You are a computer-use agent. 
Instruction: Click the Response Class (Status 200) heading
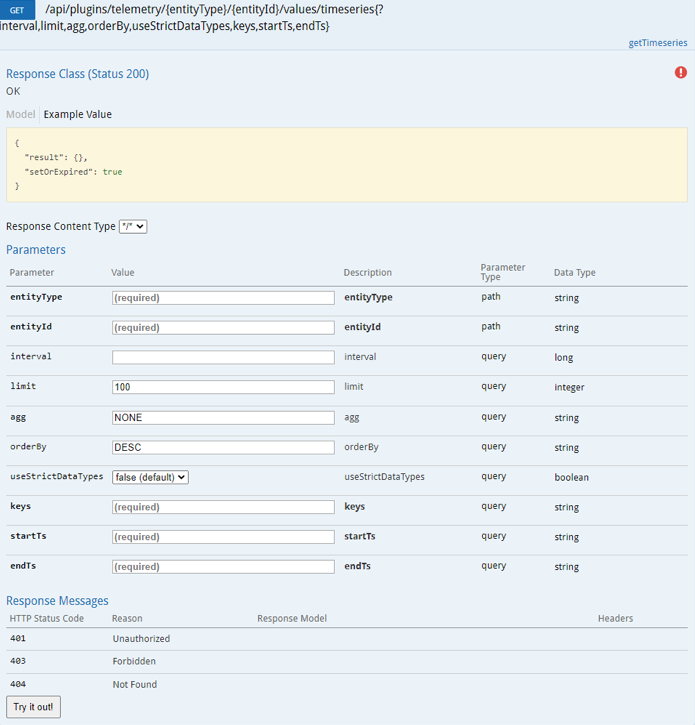(77, 74)
